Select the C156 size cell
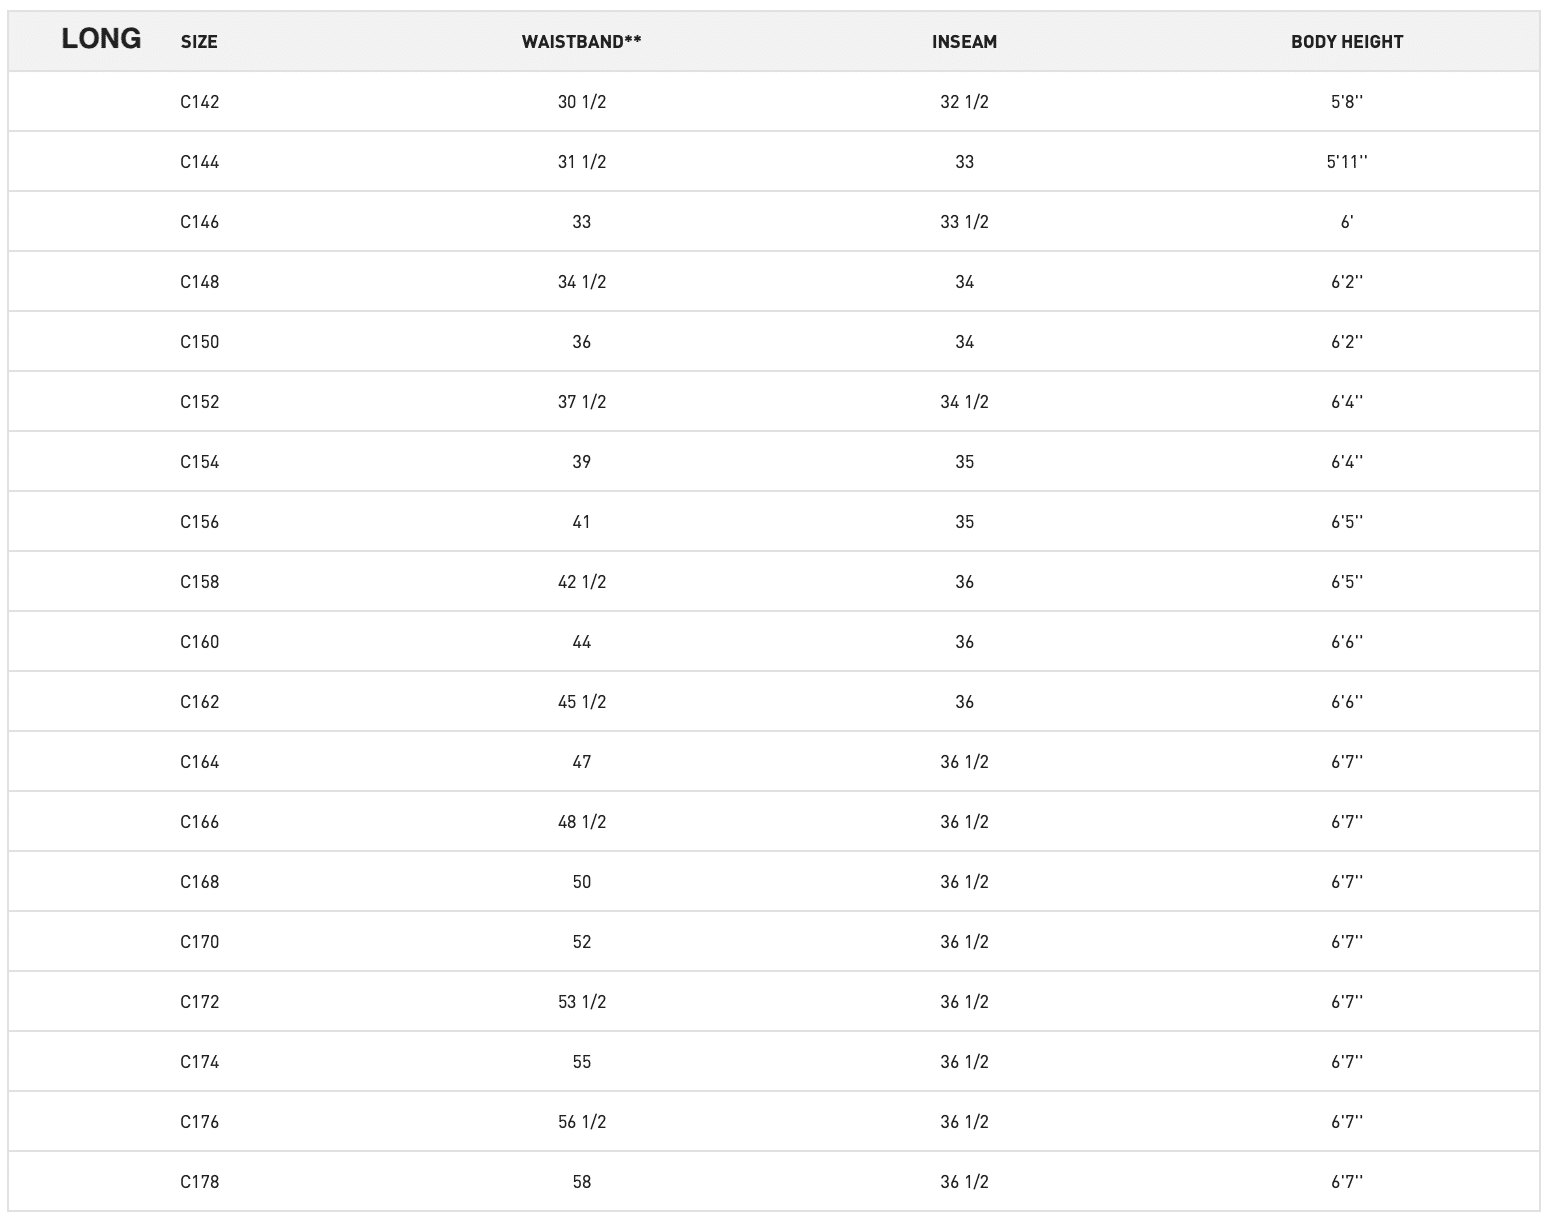 pos(199,522)
